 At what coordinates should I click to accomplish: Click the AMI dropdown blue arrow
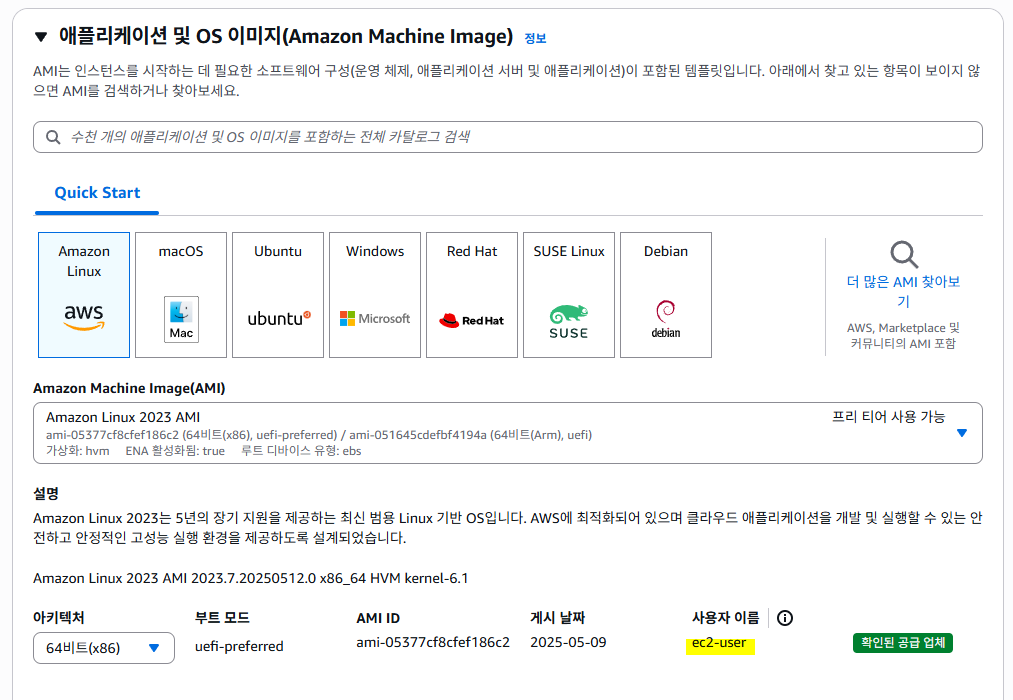962,433
